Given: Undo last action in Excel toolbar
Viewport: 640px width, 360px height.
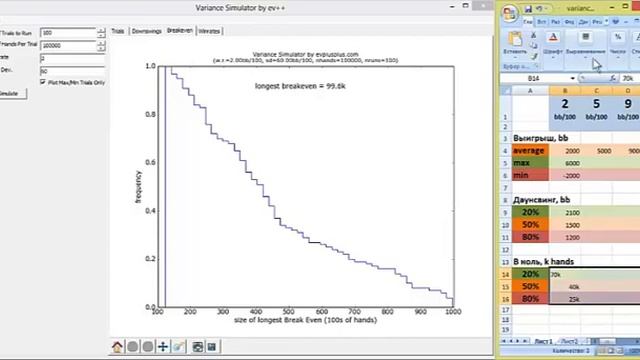Looking at the screenshot, I should (539, 9).
